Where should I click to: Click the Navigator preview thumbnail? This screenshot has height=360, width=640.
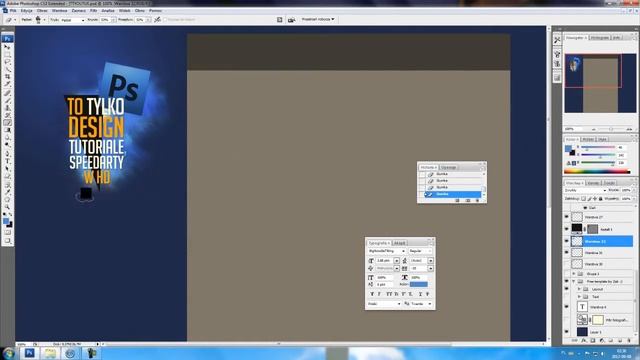point(600,83)
